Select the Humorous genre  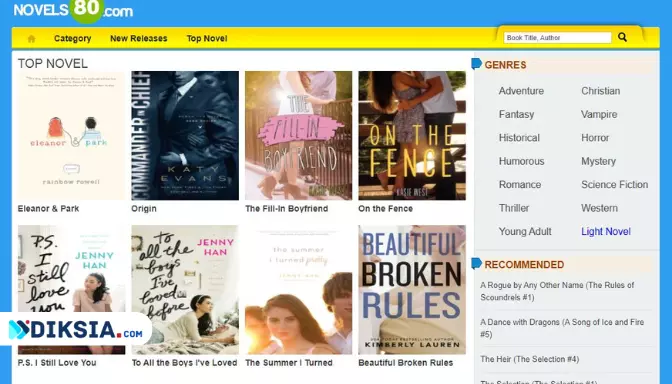click(522, 161)
